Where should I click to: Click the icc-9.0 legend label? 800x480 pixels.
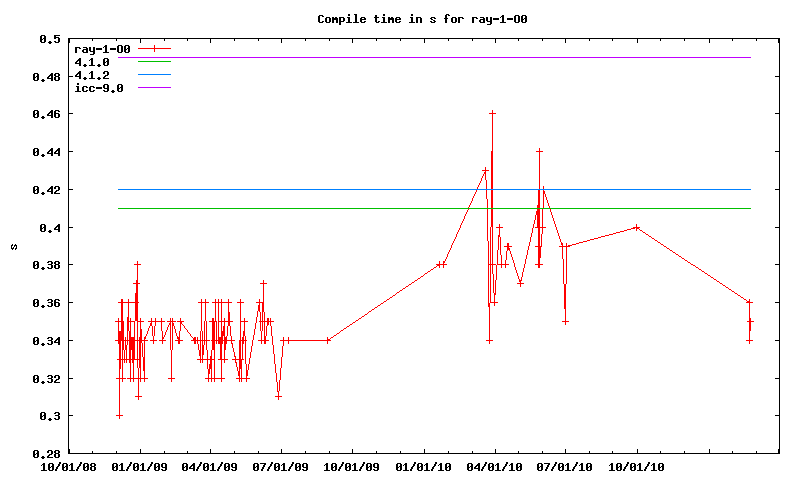click(x=99, y=88)
